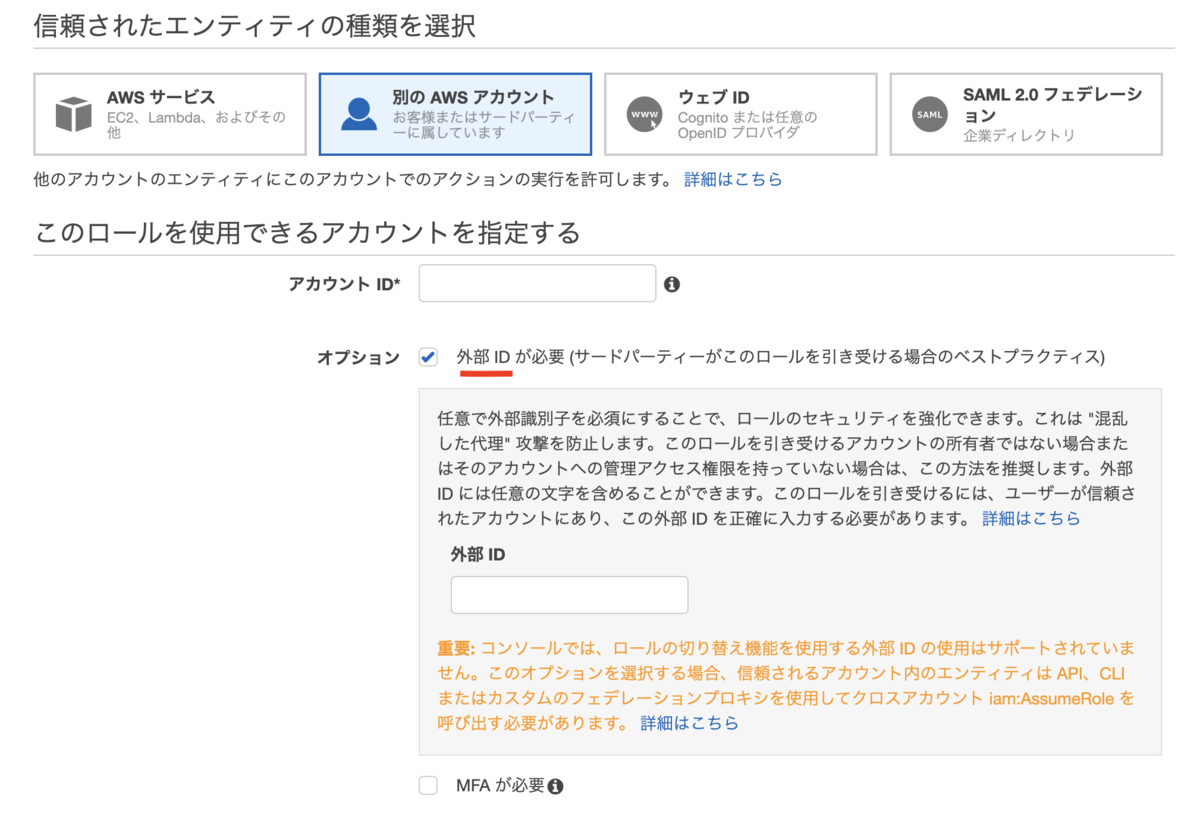The height and width of the screenshot is (827, 1200).
Task: Click the オプション label
Action: [359, 358]
